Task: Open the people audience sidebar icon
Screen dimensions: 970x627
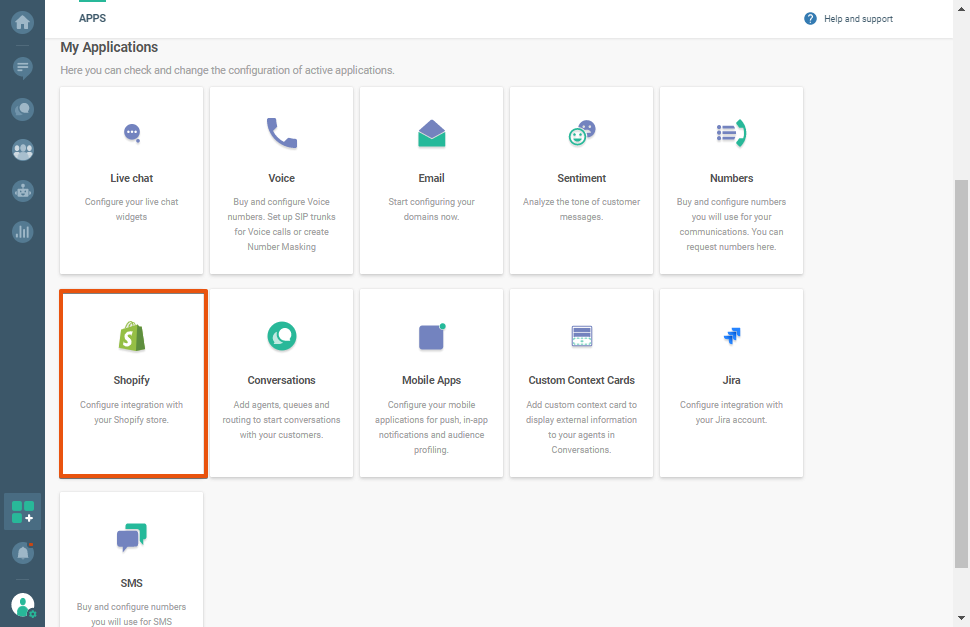Action: coord(22,150)
